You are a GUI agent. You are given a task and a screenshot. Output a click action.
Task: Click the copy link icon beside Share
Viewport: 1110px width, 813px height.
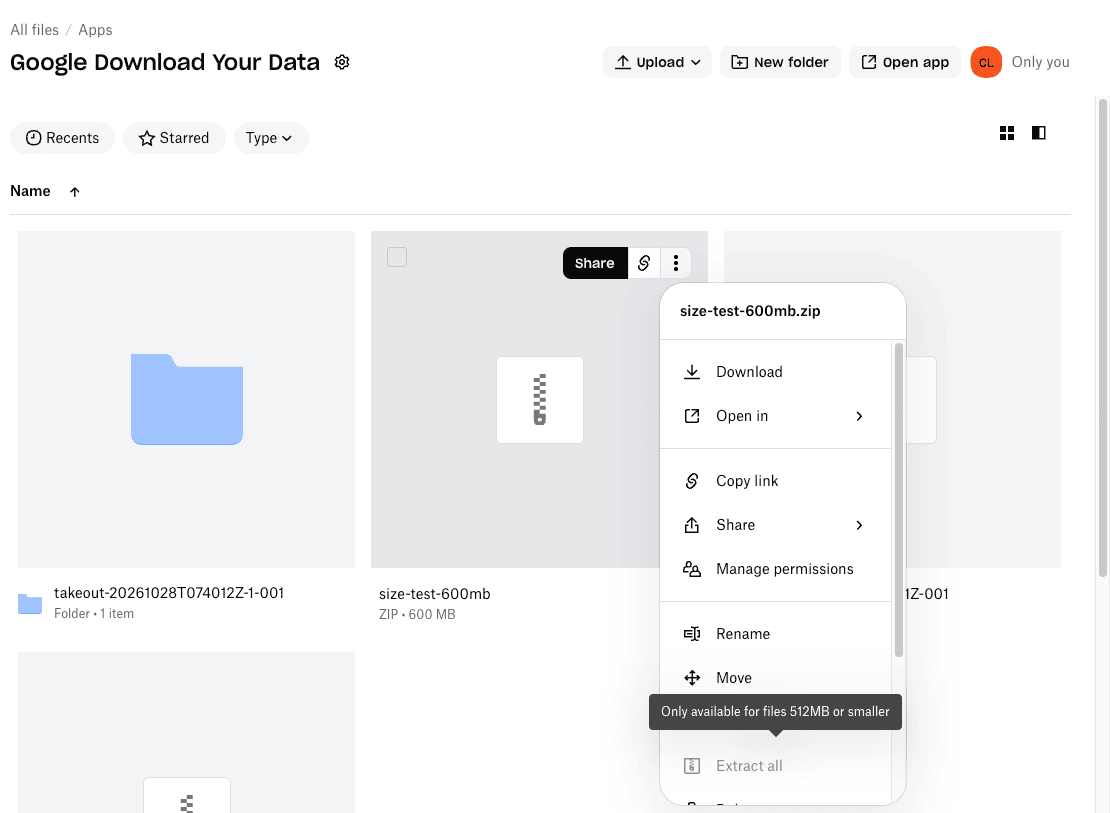tap(643, 263)
